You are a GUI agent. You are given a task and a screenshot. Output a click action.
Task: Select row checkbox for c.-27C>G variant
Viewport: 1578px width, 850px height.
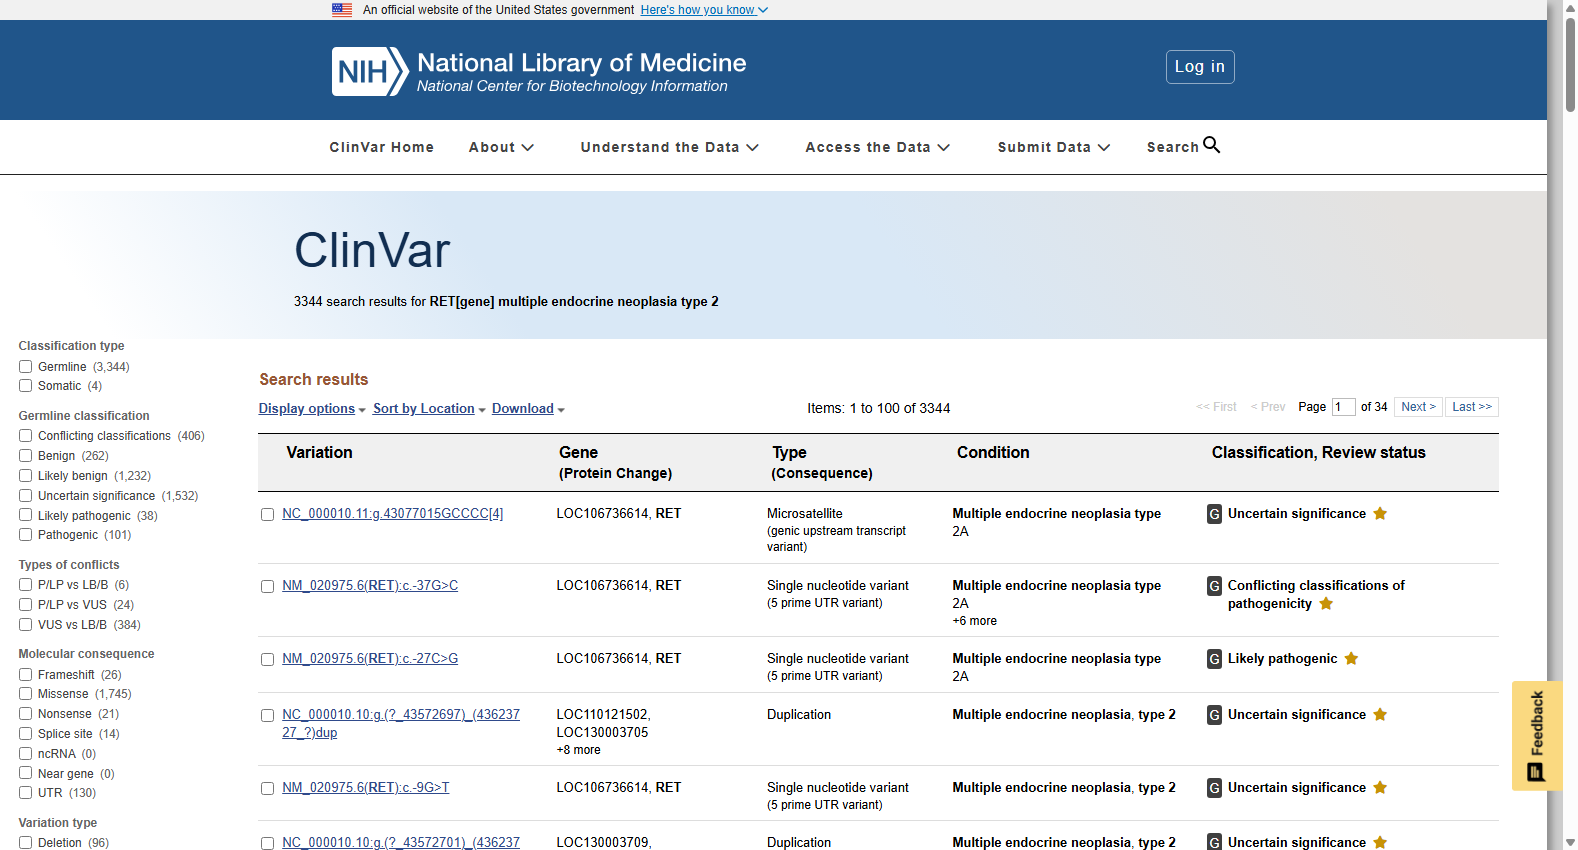(x=268, y=660)
